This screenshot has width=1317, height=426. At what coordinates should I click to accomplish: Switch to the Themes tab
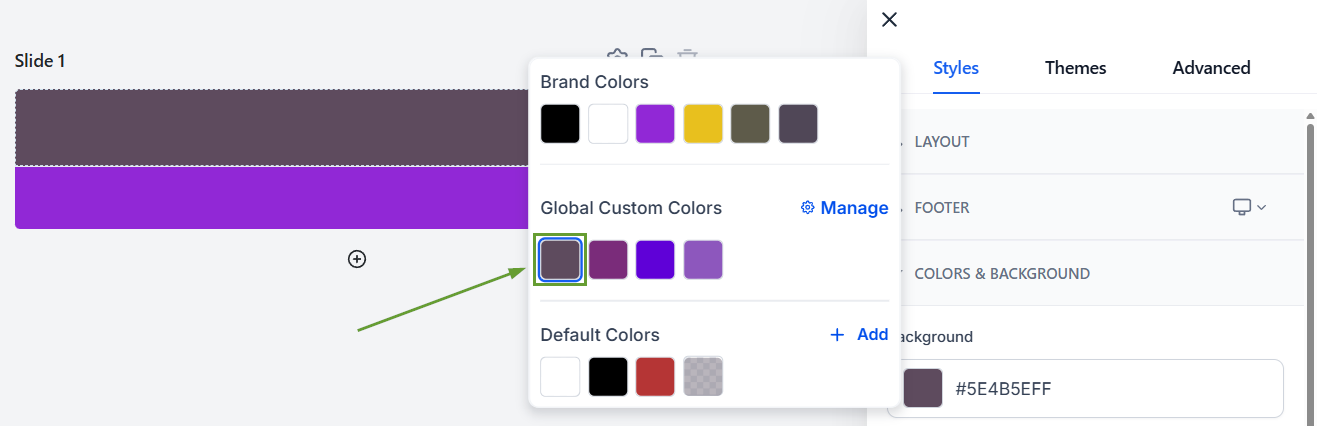(1075, 68)
